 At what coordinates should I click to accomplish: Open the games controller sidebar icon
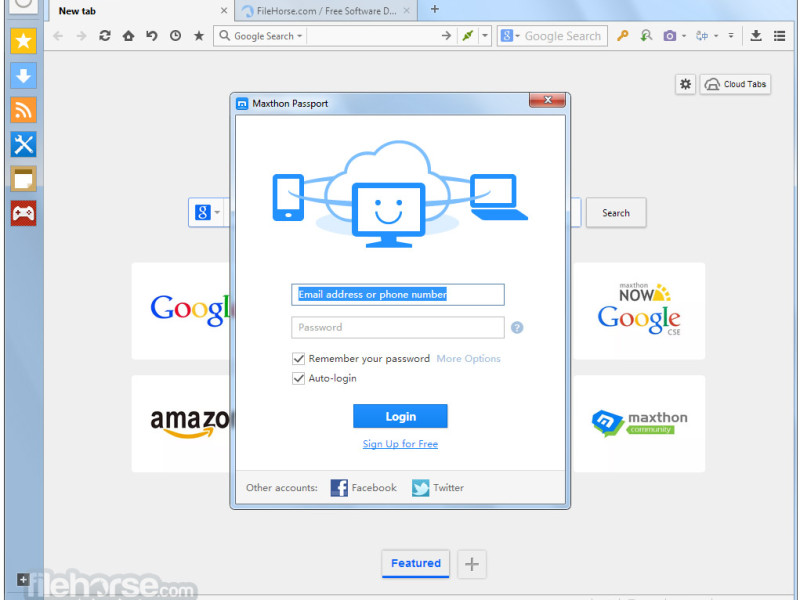[23, 213]
